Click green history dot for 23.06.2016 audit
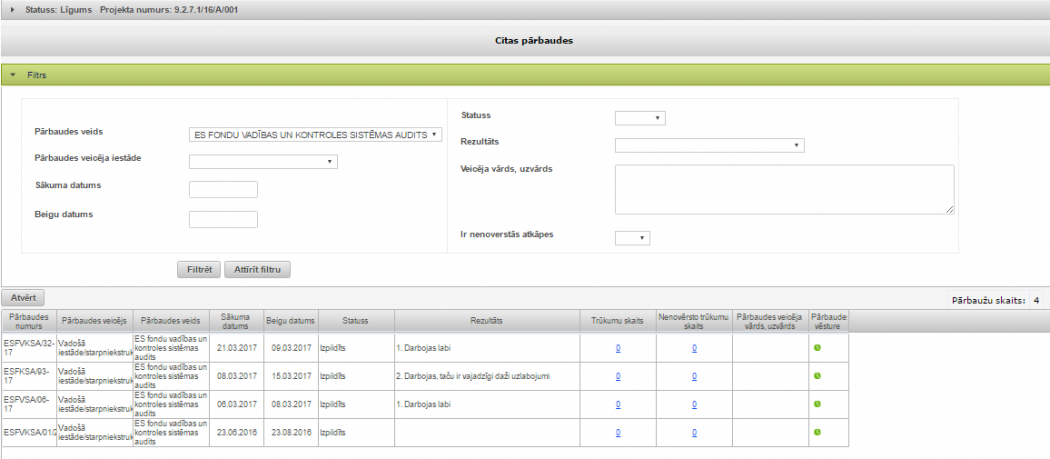This screenshot has height=459, width=1050. 816,432
